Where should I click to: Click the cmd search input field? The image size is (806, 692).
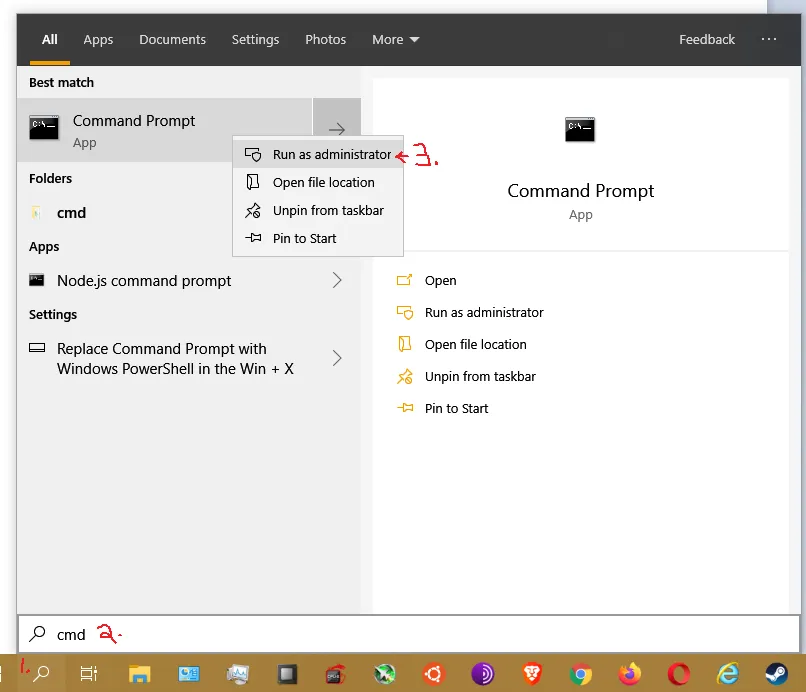tap(409, 634)
